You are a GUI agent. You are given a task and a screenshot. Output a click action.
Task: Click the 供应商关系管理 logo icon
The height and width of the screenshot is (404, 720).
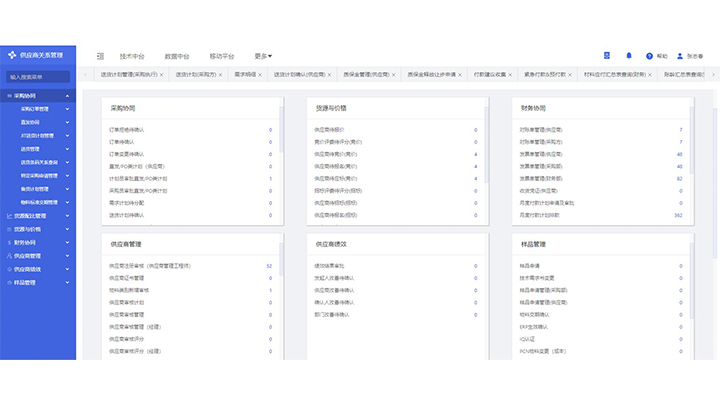pyautogui.click(x=12, y=55)
